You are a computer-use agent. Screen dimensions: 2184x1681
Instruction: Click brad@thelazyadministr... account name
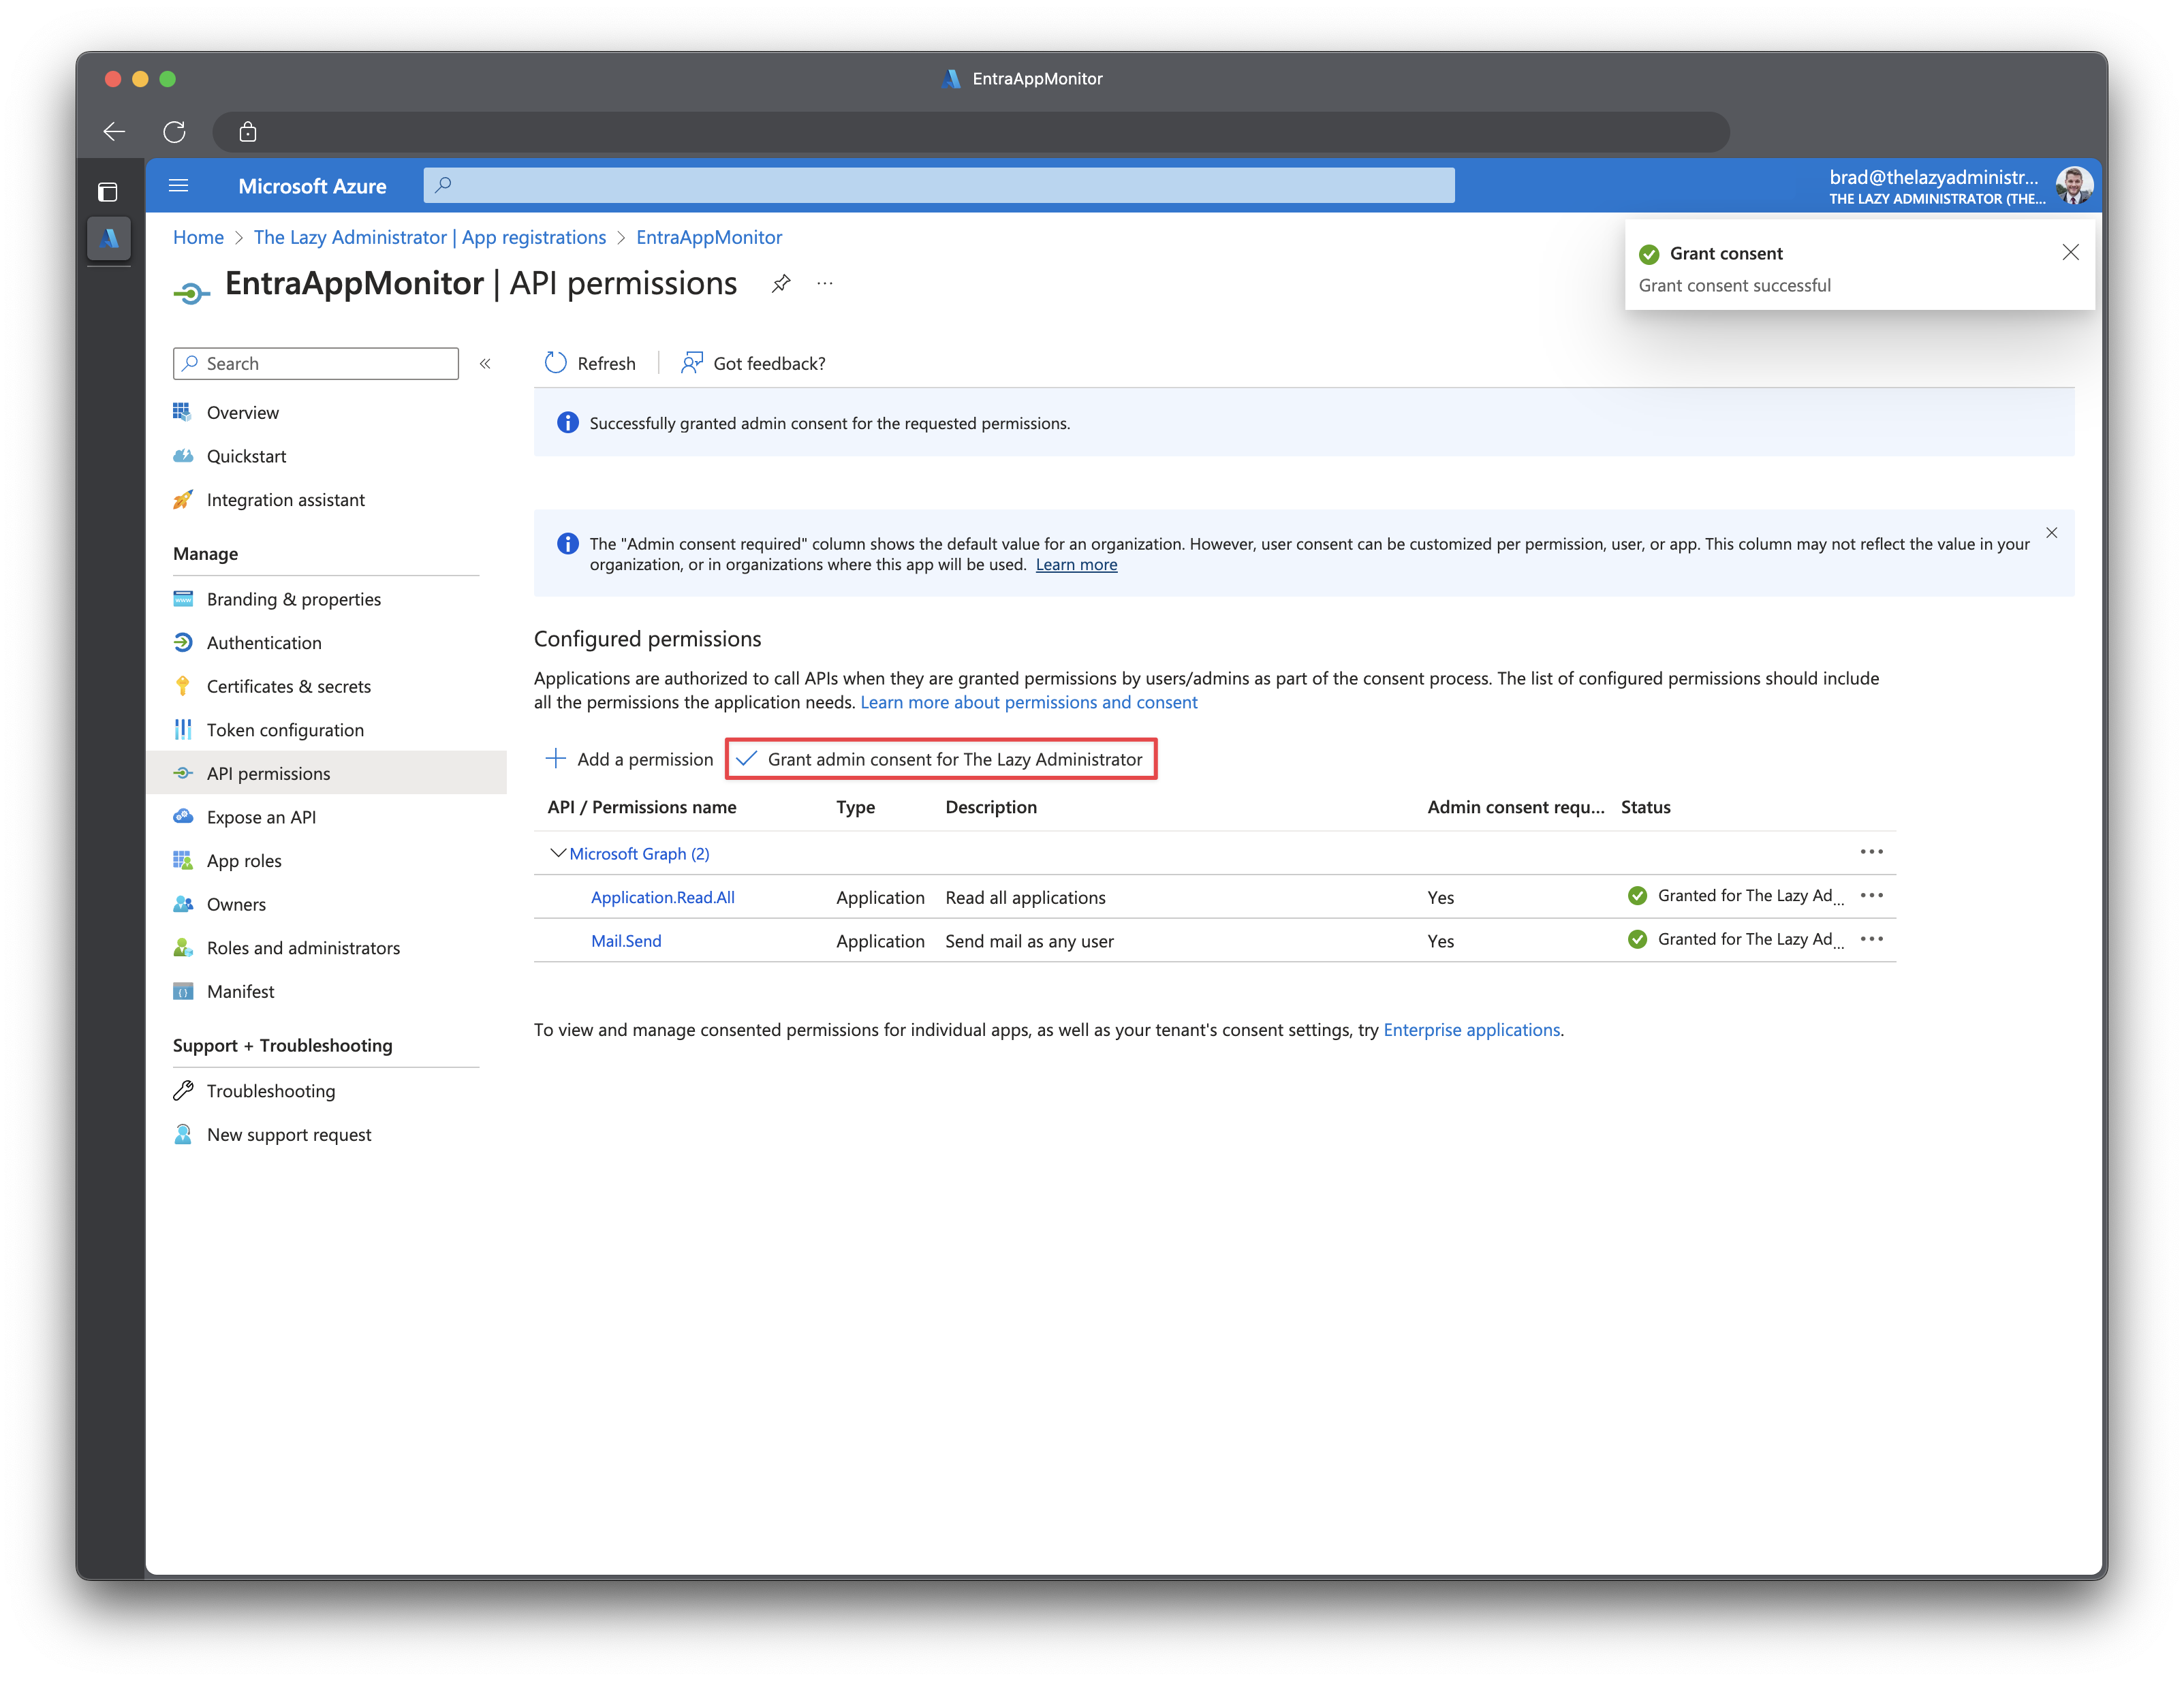click(1933, 177)
